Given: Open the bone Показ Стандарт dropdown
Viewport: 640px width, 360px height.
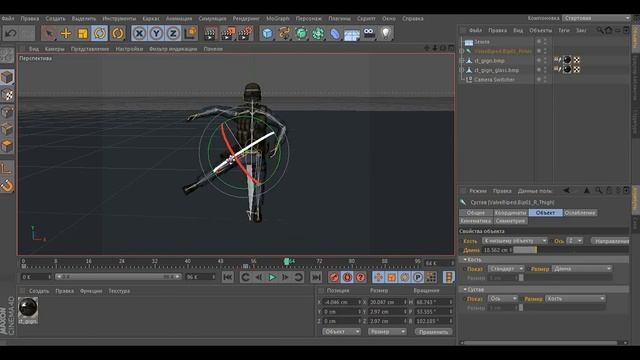Looking at the screenshot, I should coord(506,269).
